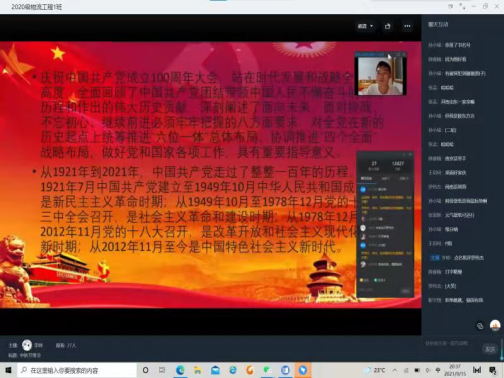Click the user avatar beside the emoji icon
This screenshot has height=378, width=504.
pos(495,325)
